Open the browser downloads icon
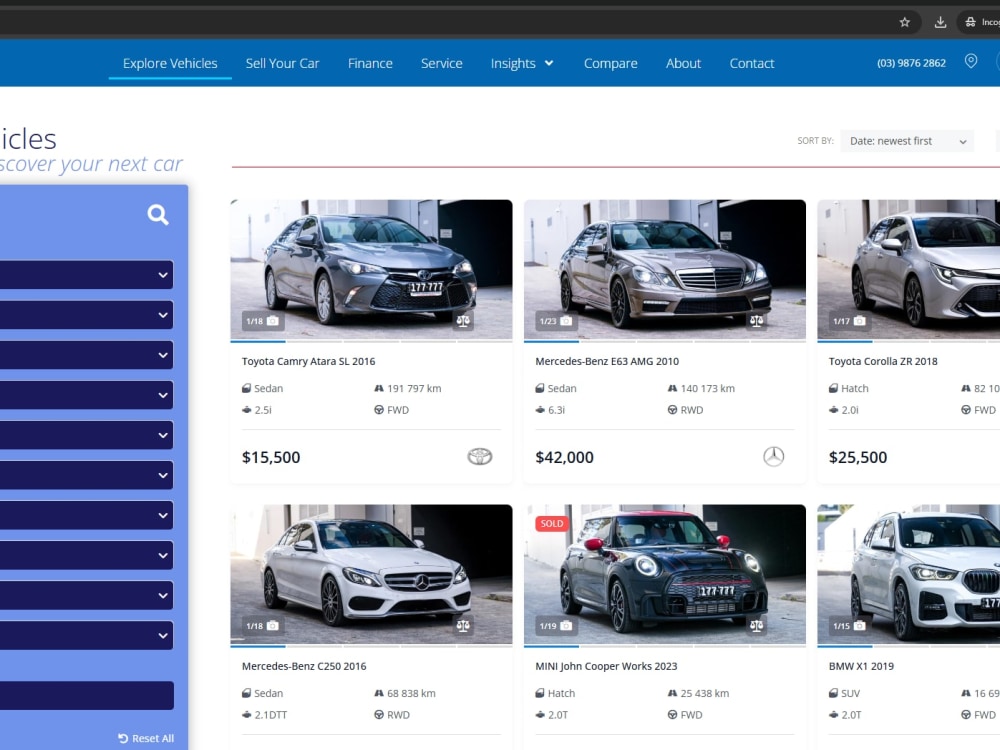Image resolution: width=1000 pixels, height=750 pixels. [940, 22]
